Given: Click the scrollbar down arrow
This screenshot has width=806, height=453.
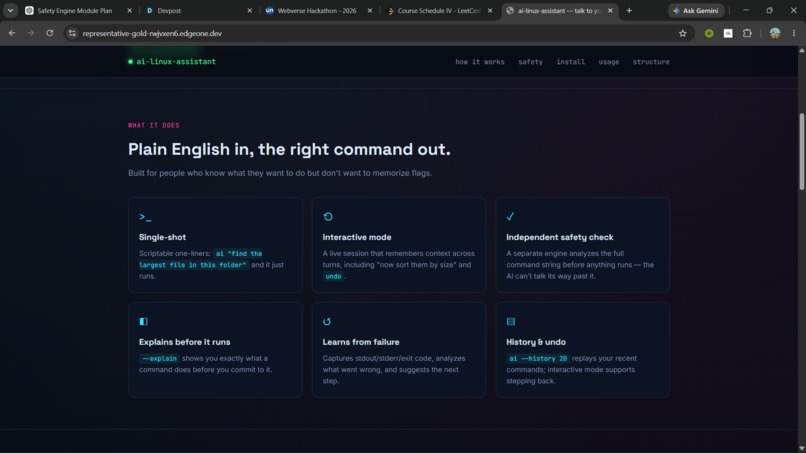Looking at the screenshot, I should [x=801, y=448].
